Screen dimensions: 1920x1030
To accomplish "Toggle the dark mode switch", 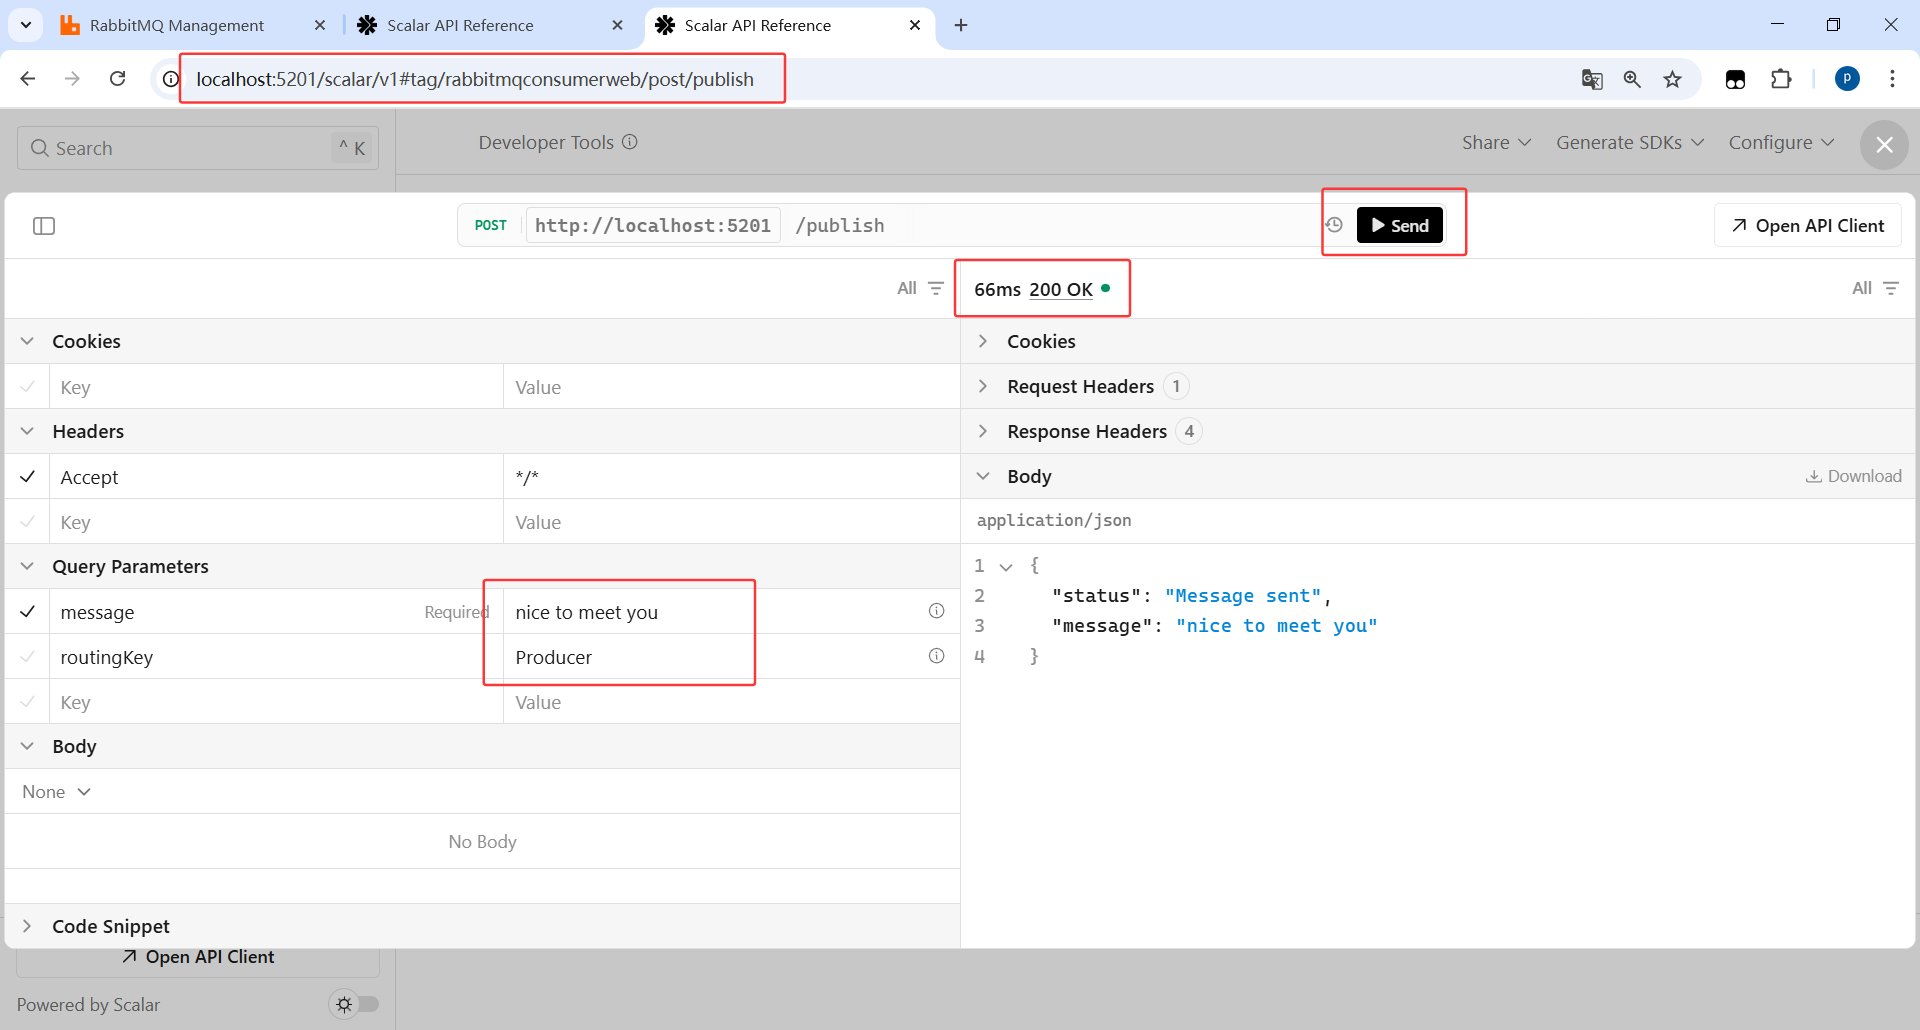I will pos(355,1004).
